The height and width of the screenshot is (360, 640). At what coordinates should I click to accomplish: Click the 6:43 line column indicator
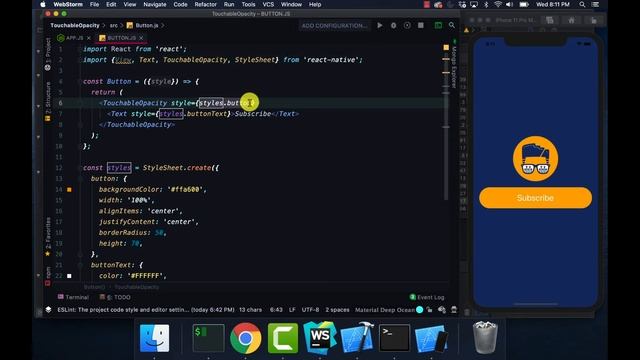click(x=276, y=310)
